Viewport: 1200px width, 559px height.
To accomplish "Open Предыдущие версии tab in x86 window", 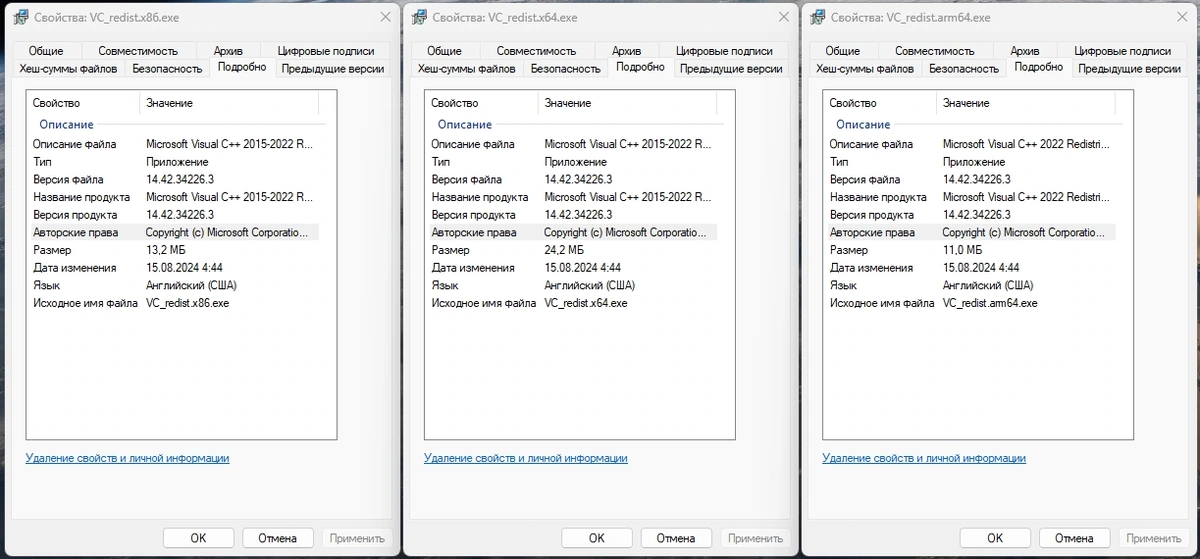I will coord(333,68).
